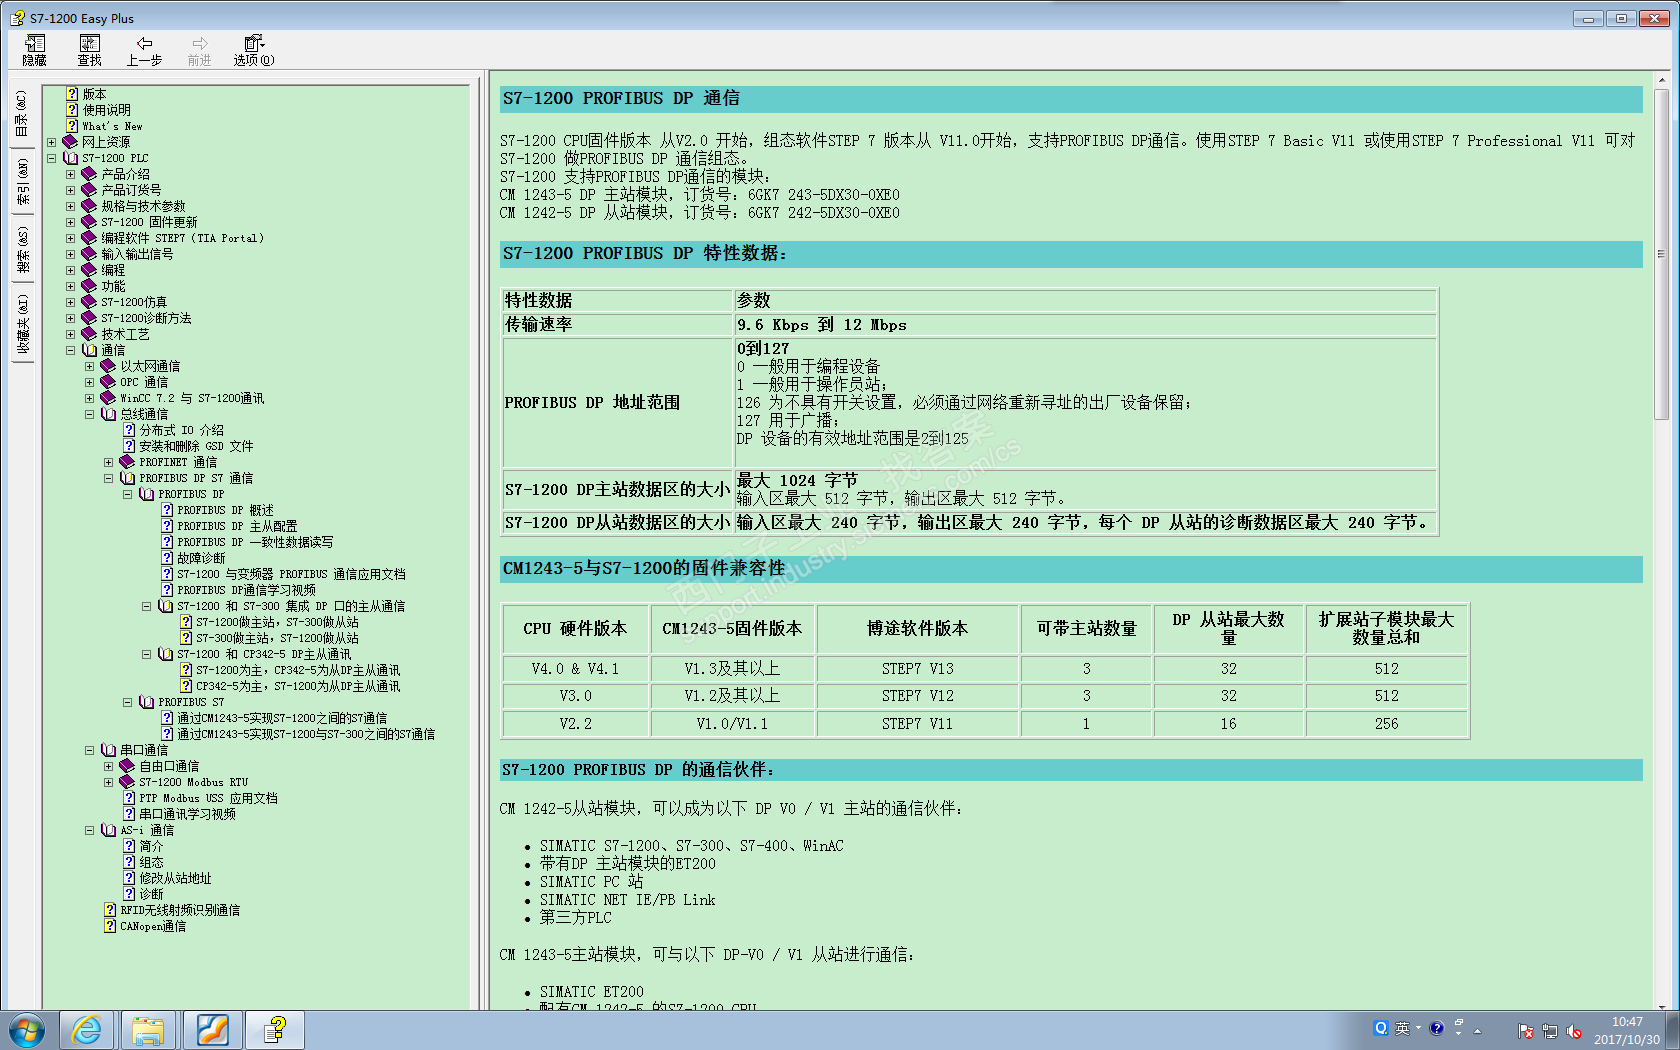Viewport: 1680px width, 1050px height.
Task: Collapse the S7-1200 PLC tree node
Action: pos(52,158)
